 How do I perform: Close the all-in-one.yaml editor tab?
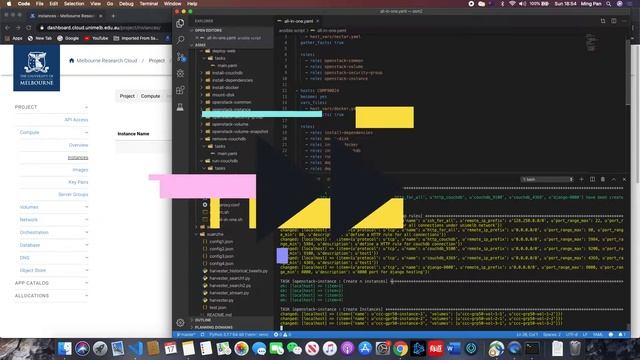click(317, 21)
